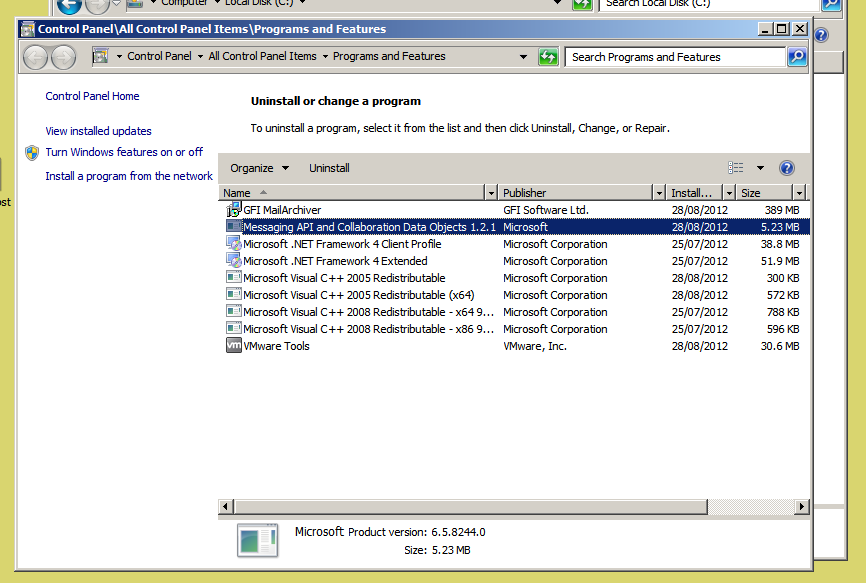
Task: Click the search magnifier in Programs and Features
Action: click(797, 56)
